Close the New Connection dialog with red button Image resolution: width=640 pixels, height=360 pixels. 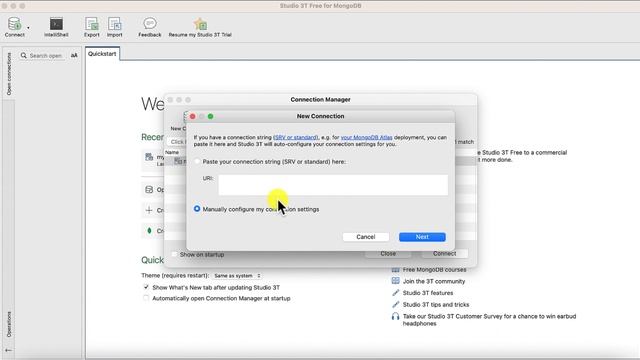[x=193, y=116]
